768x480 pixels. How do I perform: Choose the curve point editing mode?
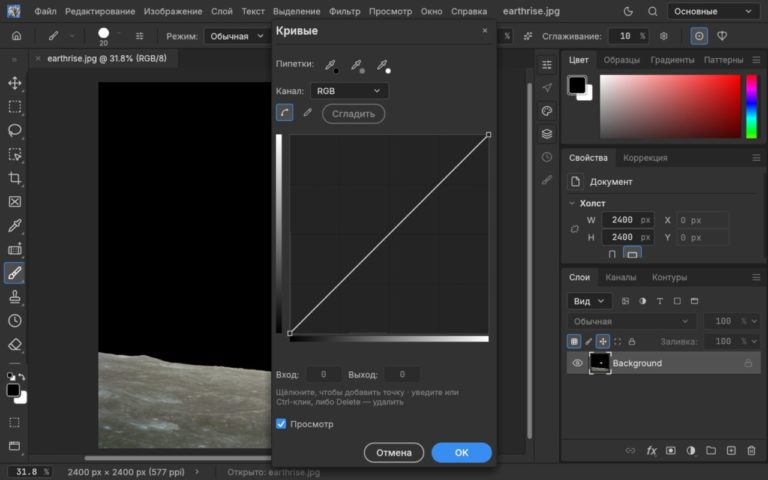pos(285,113)
